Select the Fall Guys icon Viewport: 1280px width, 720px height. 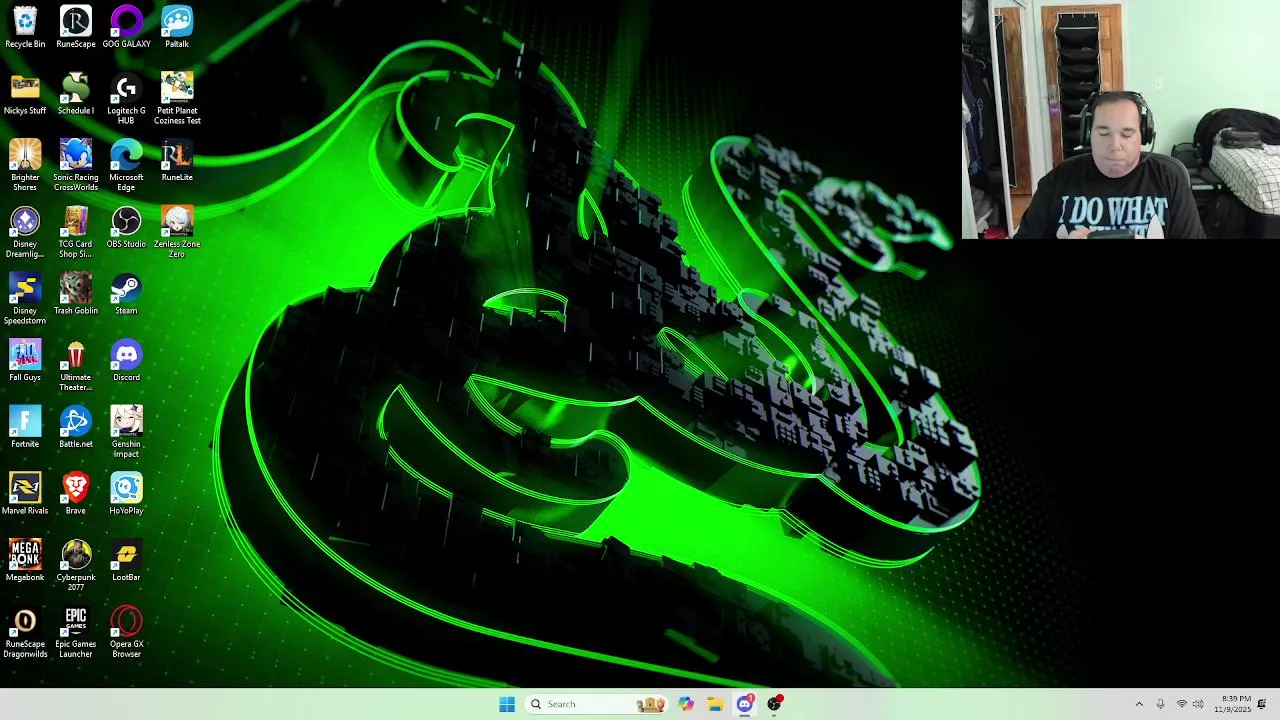[25, 361]
